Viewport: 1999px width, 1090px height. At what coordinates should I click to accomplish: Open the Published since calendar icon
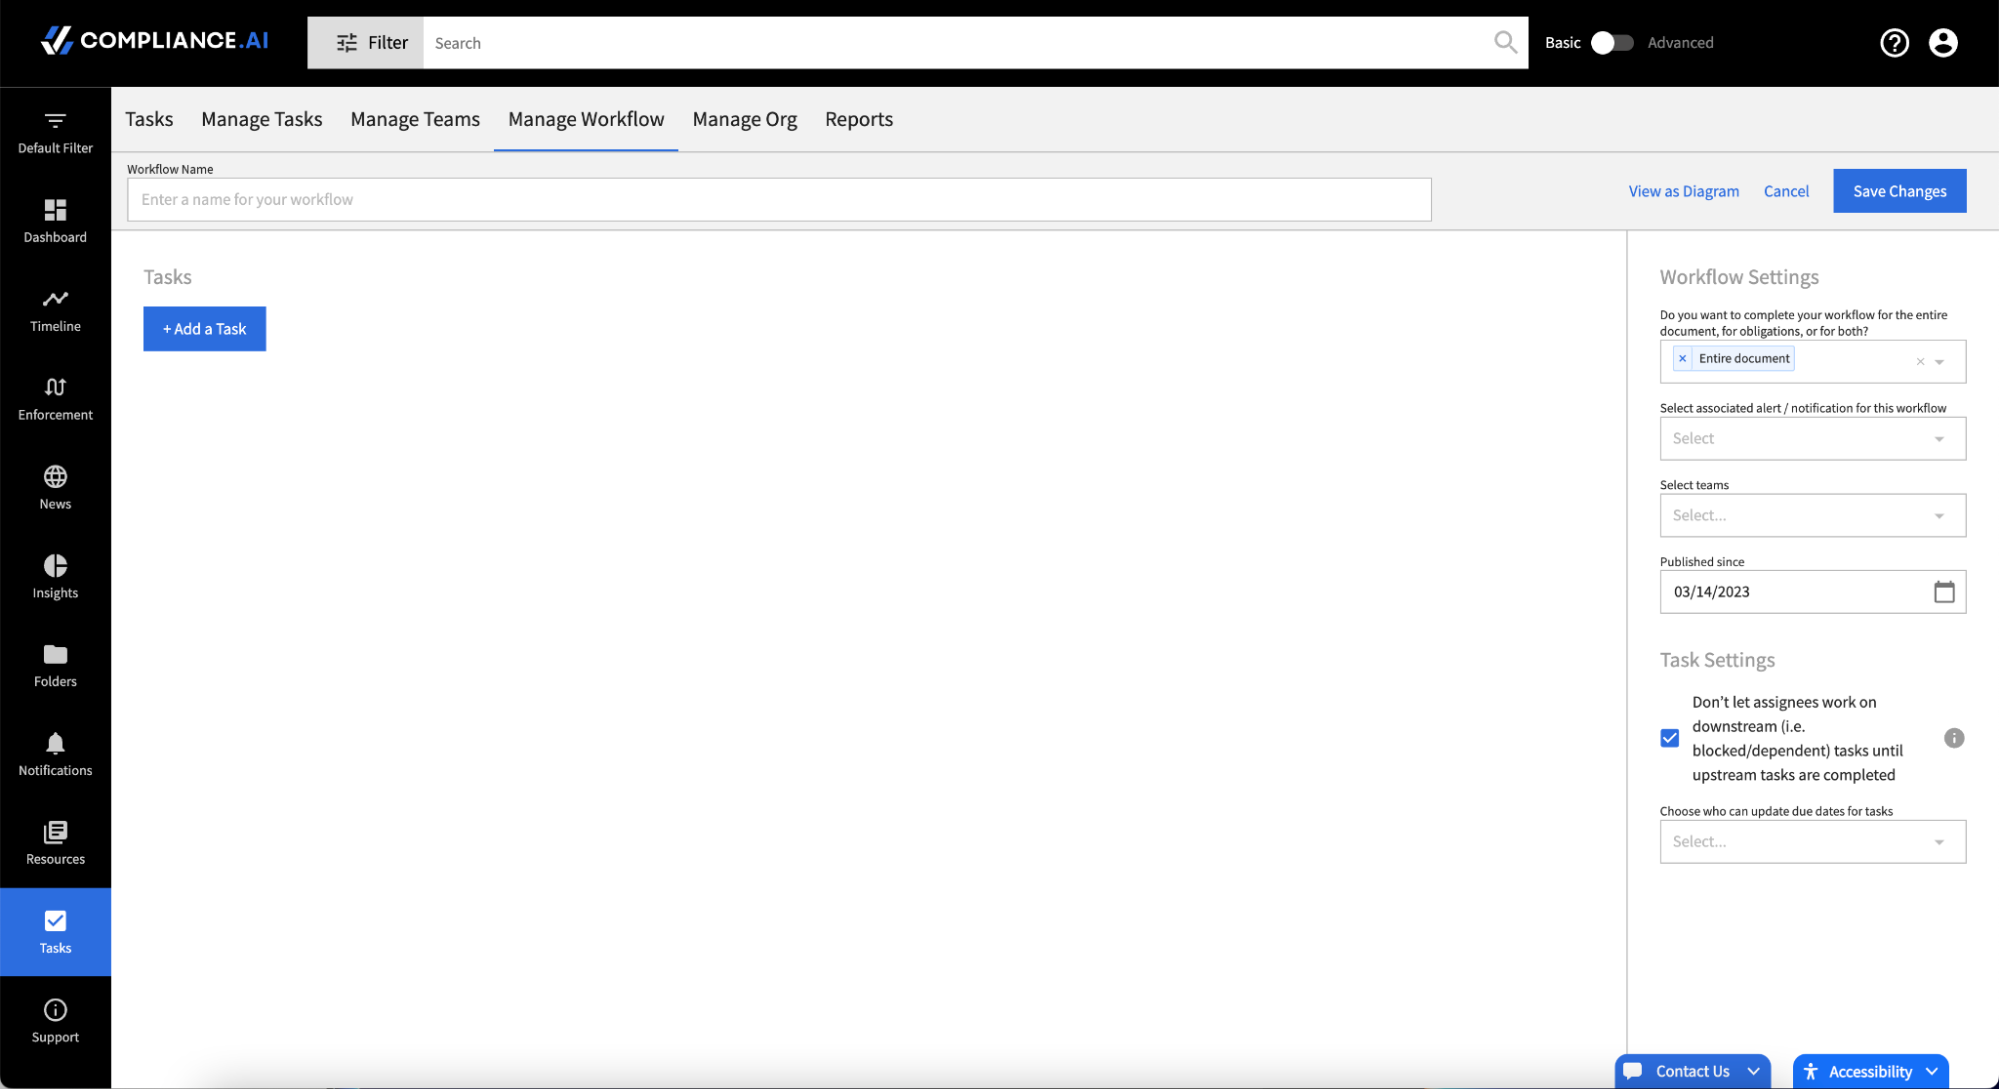1944,592
